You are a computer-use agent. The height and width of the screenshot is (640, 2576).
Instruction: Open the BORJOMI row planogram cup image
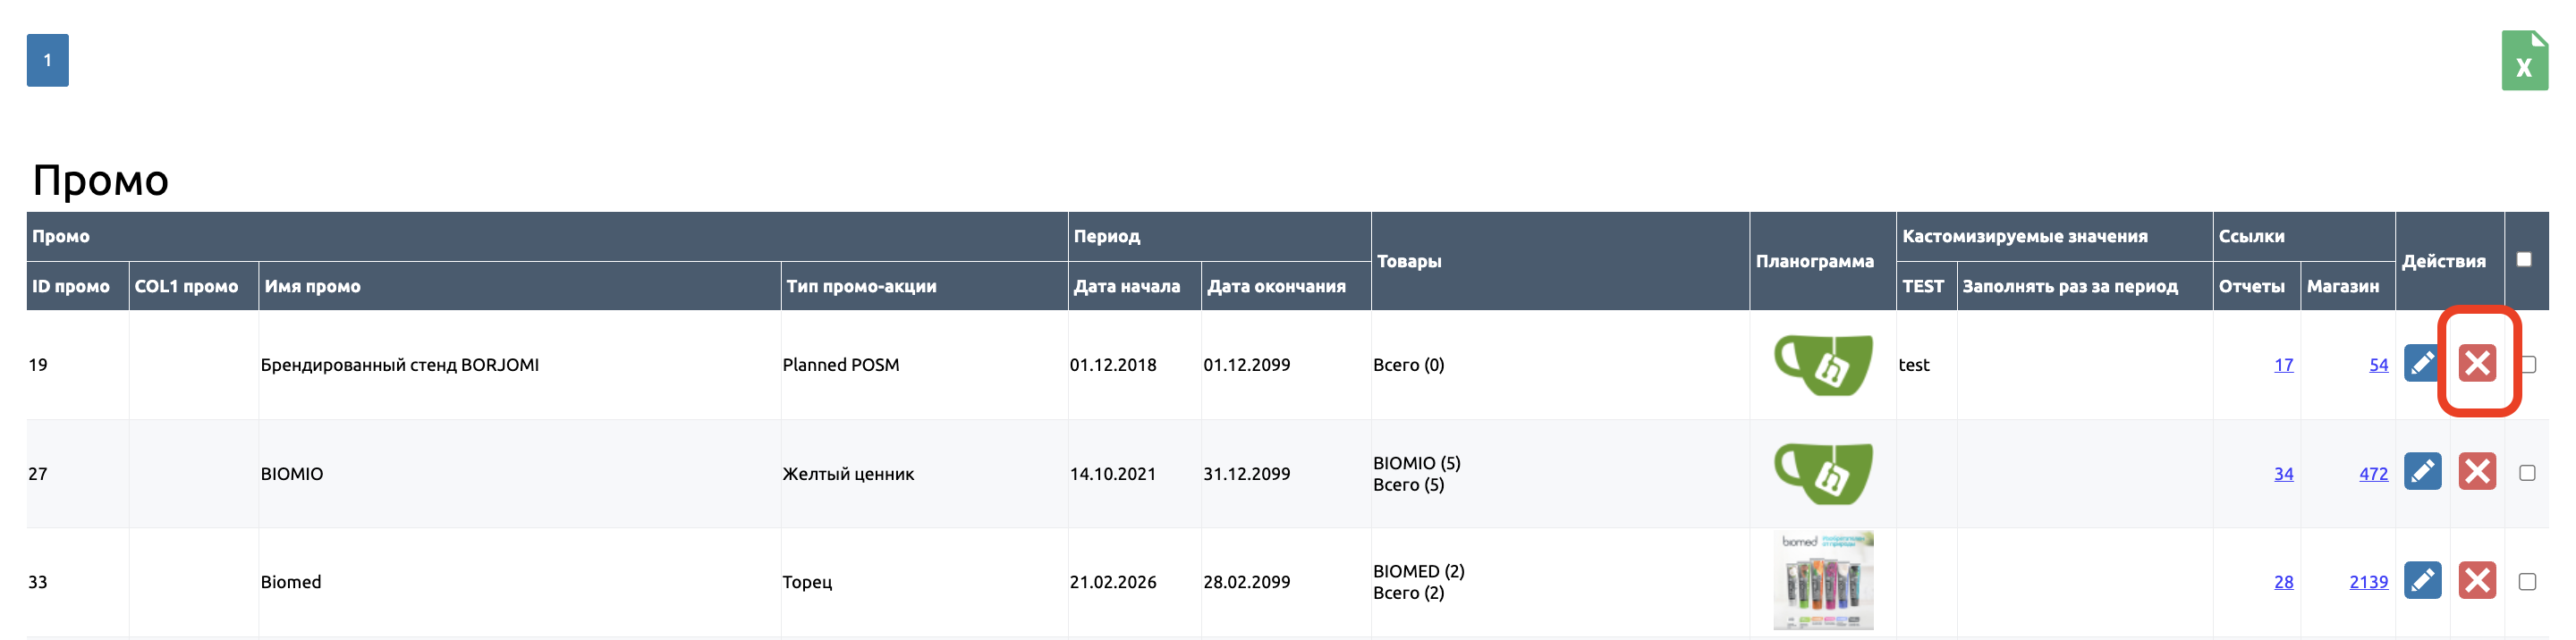click(x=1823, y=364)
